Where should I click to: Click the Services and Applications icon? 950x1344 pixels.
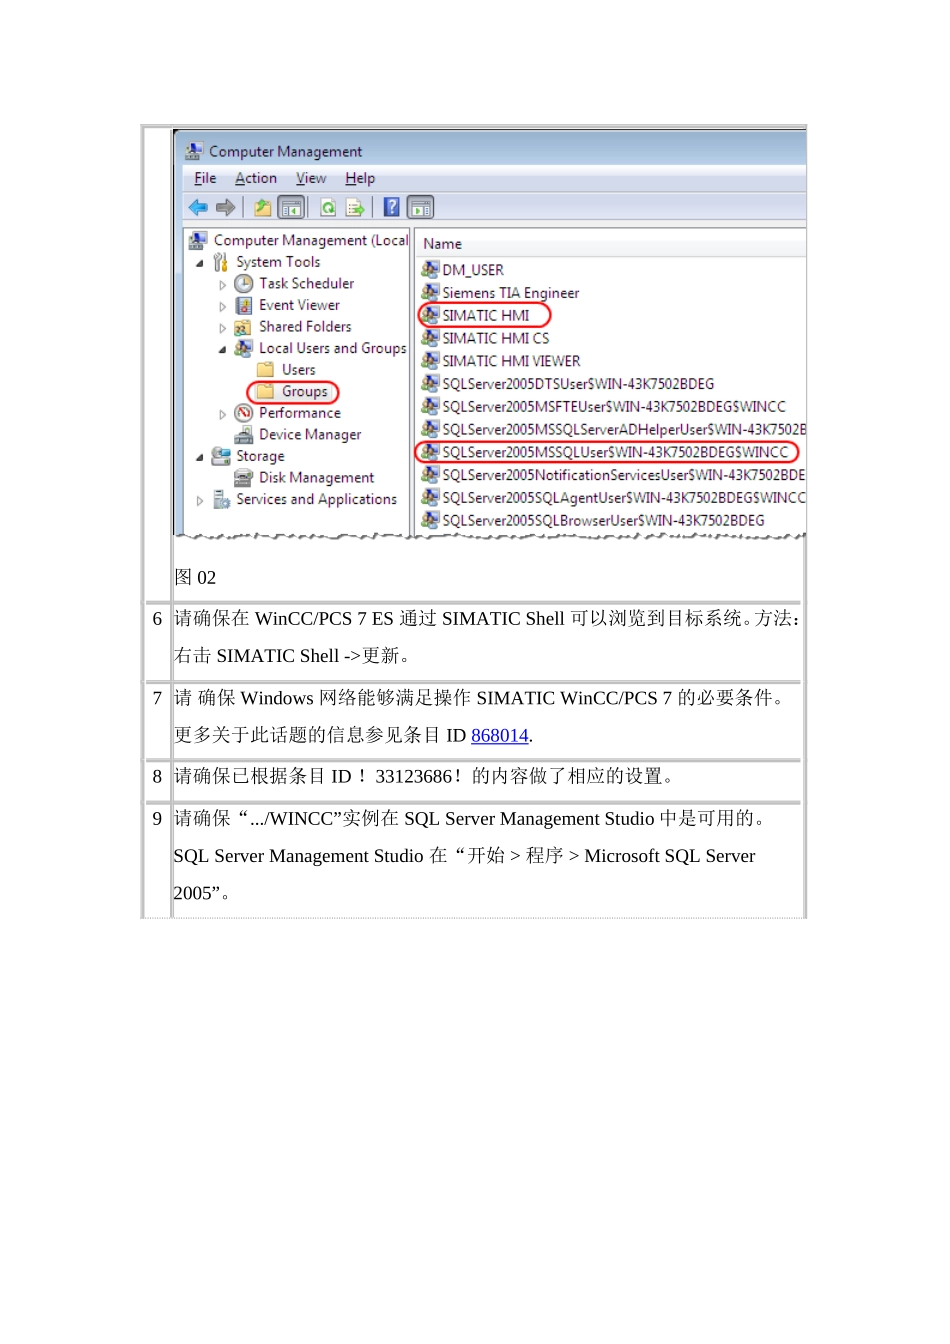[x=222, y=499]
